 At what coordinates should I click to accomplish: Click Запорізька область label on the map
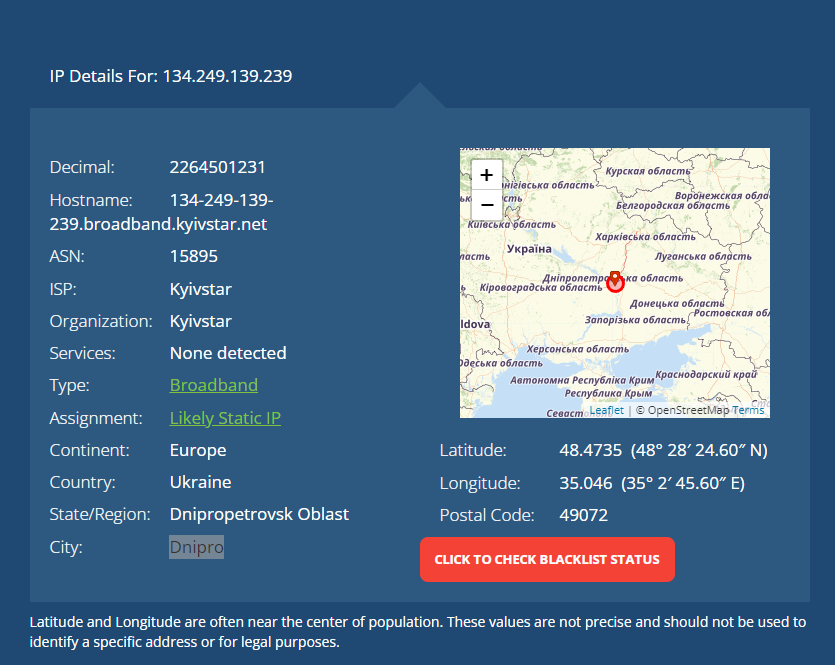coord(635,320)
